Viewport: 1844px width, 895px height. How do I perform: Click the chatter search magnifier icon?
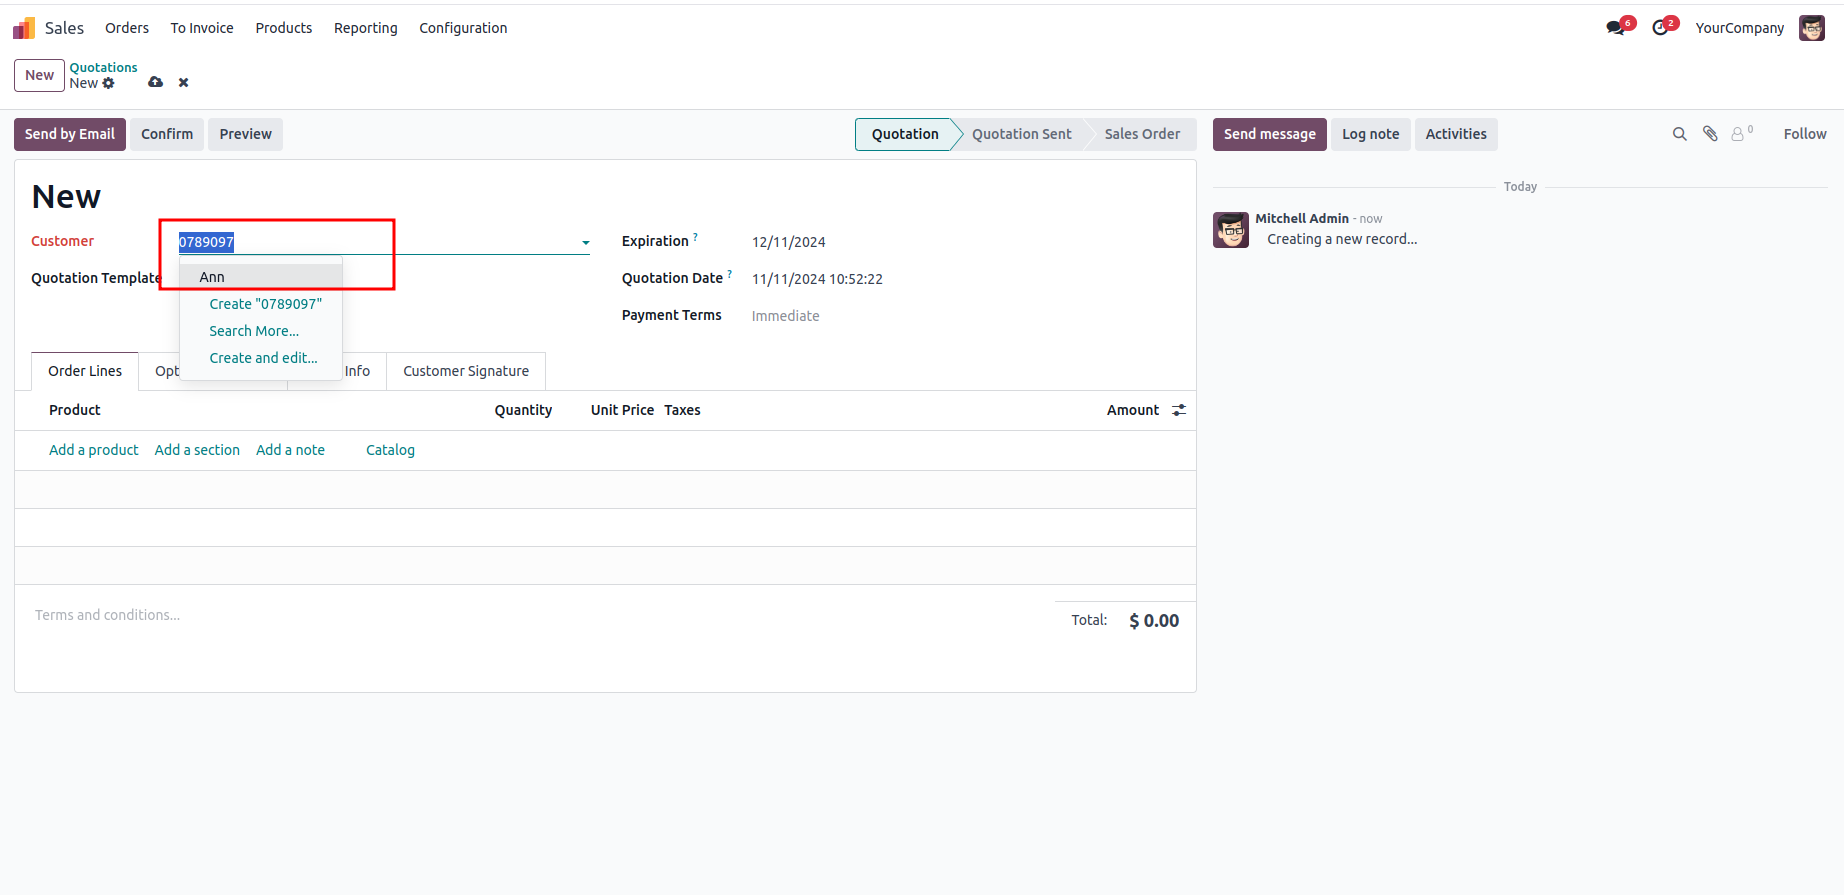1680,134
